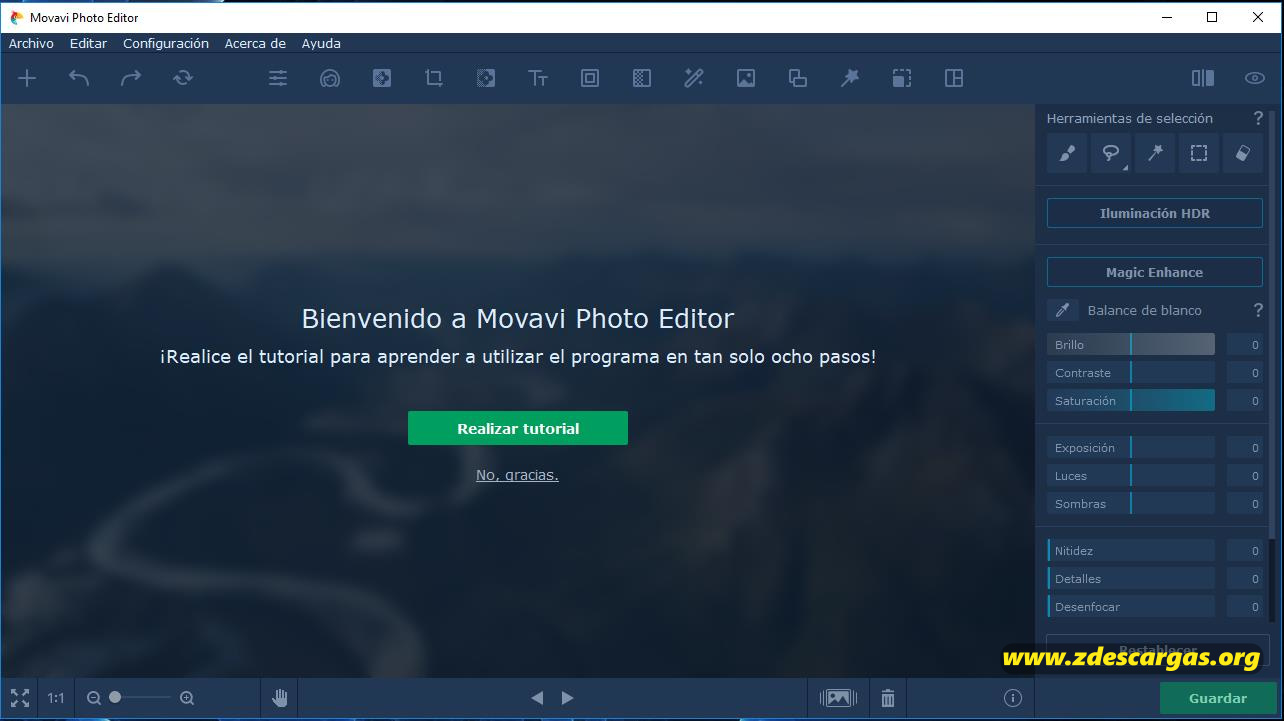Toggle before/after split comparison view
Viewport: 1284px width, 721px height.
coord(1203,78)
